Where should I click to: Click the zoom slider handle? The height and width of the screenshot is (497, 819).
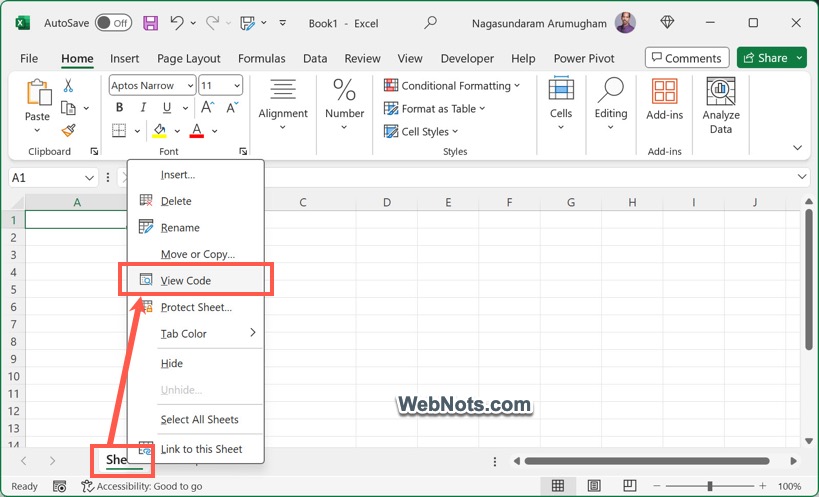[710, 486]
